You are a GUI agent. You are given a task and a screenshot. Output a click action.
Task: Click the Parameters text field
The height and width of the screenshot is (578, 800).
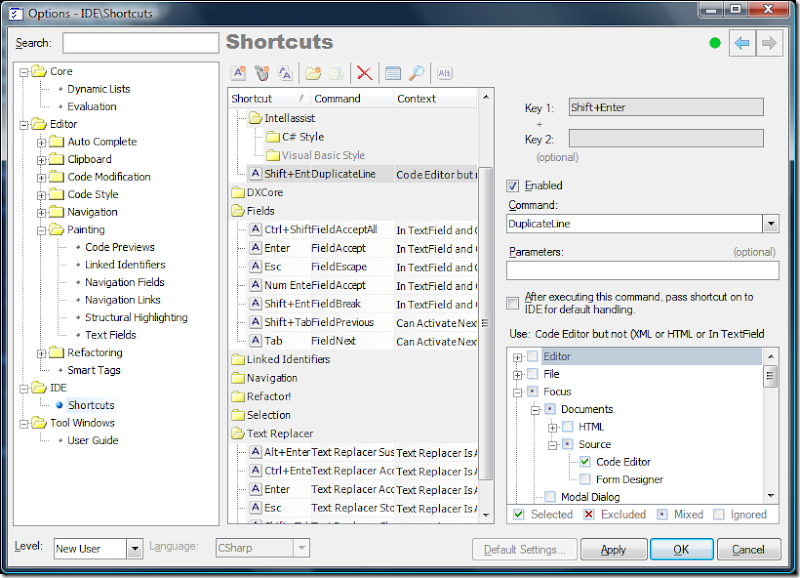pyautogui.click(x=642, y=270)
